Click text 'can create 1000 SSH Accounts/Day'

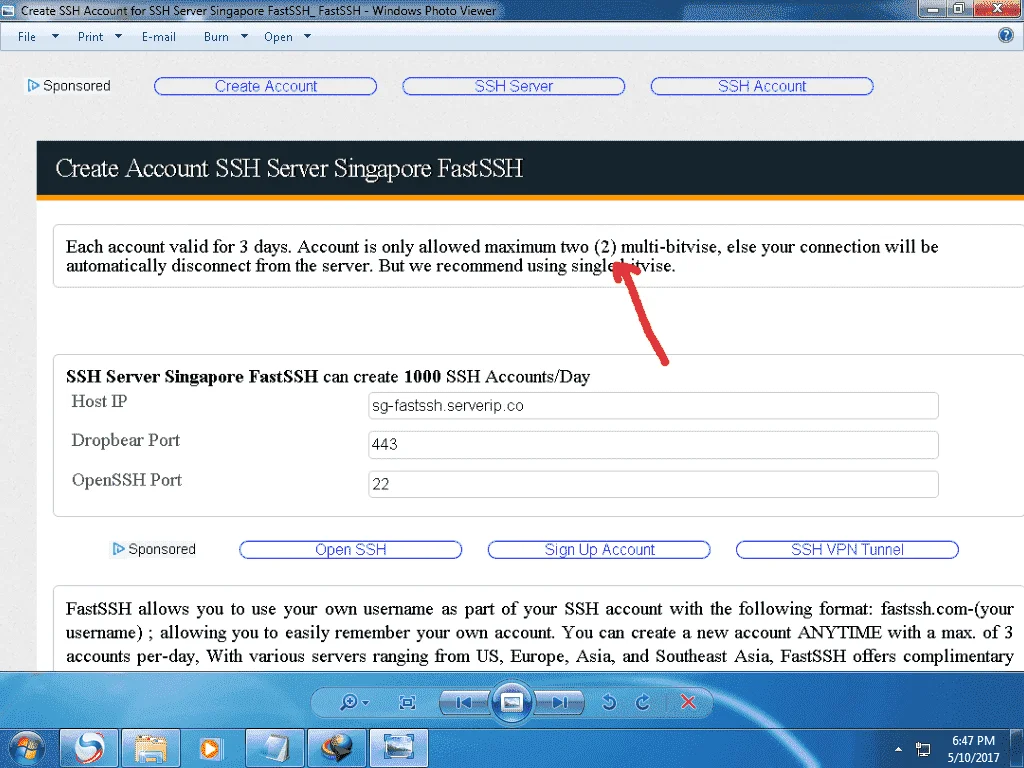pos(456,377)
